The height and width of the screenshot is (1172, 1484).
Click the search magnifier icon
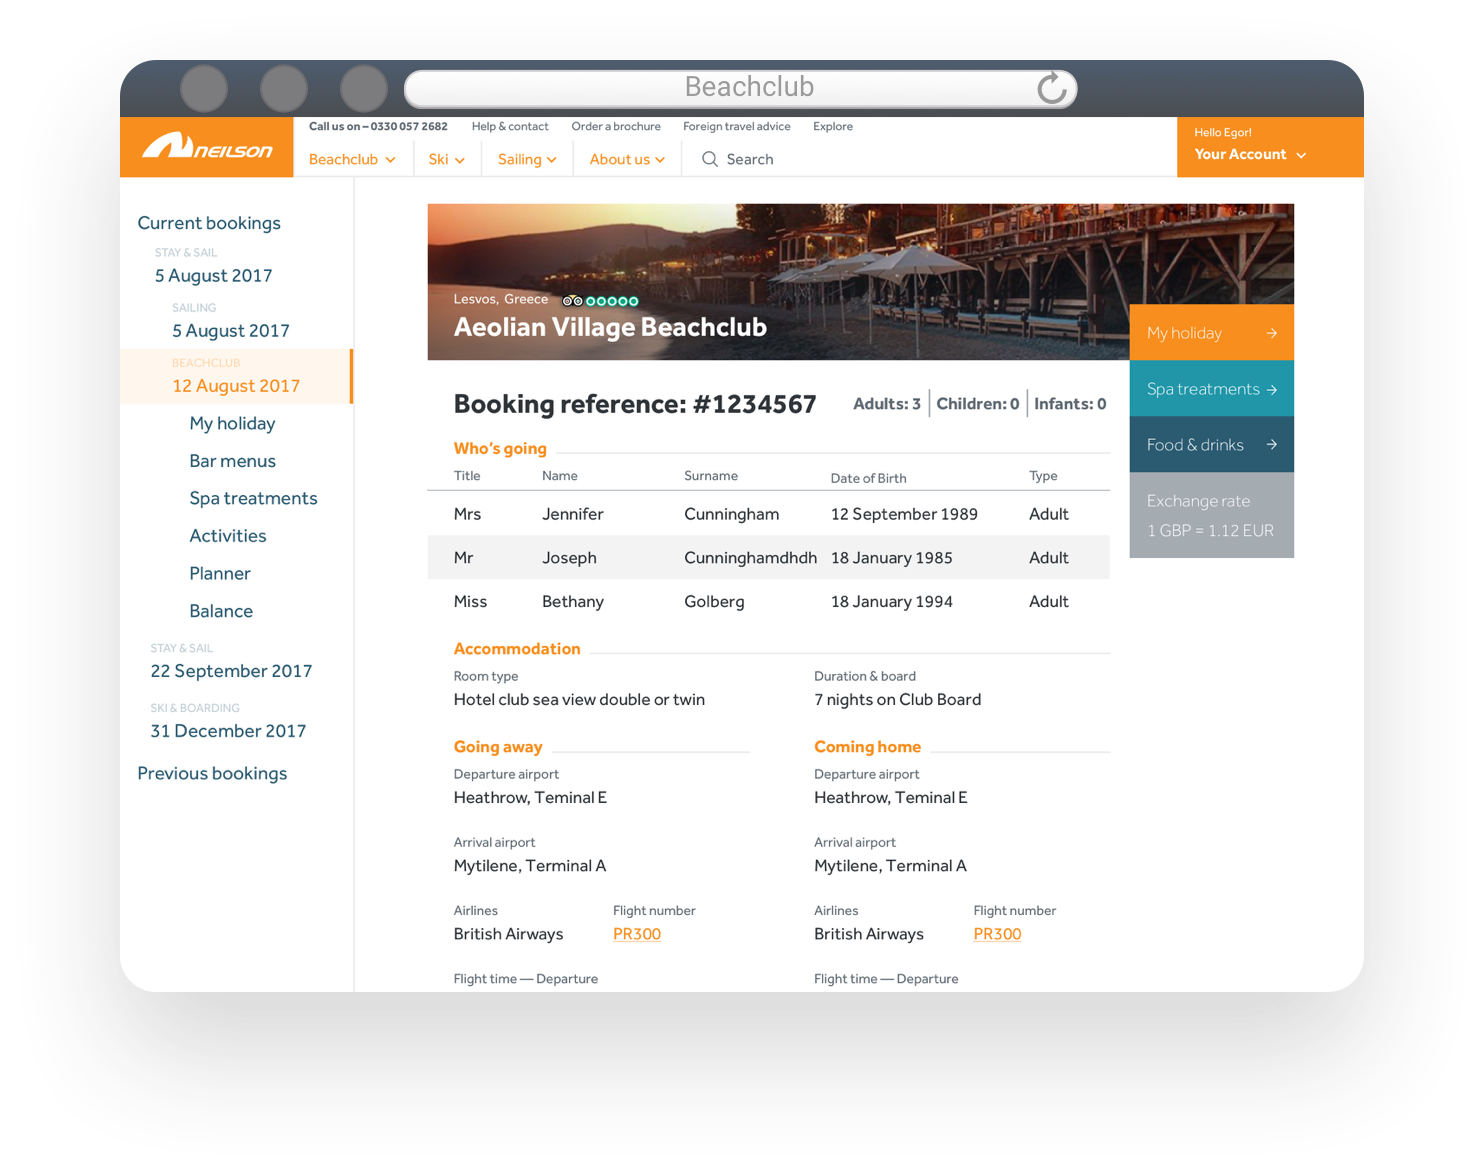709,159
